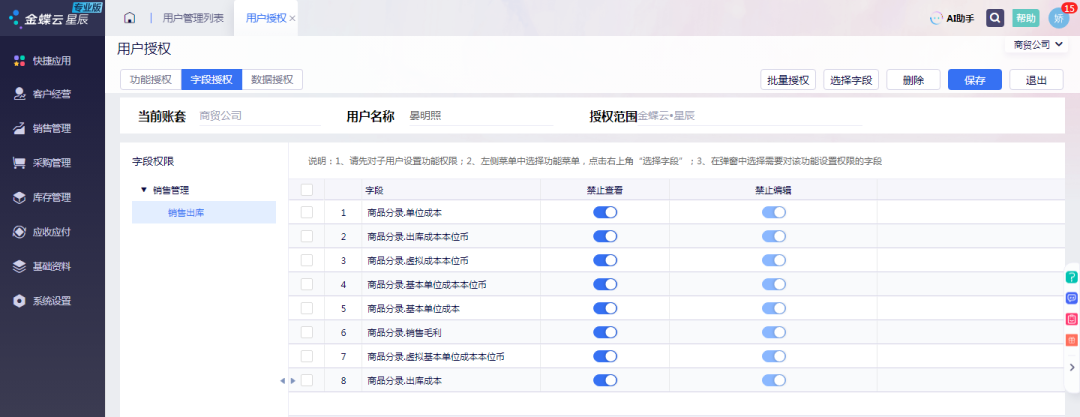This screenshot has width=1080, height=417.
Task: Open 系统设置 in the sidebar
Action: [52, 301]
